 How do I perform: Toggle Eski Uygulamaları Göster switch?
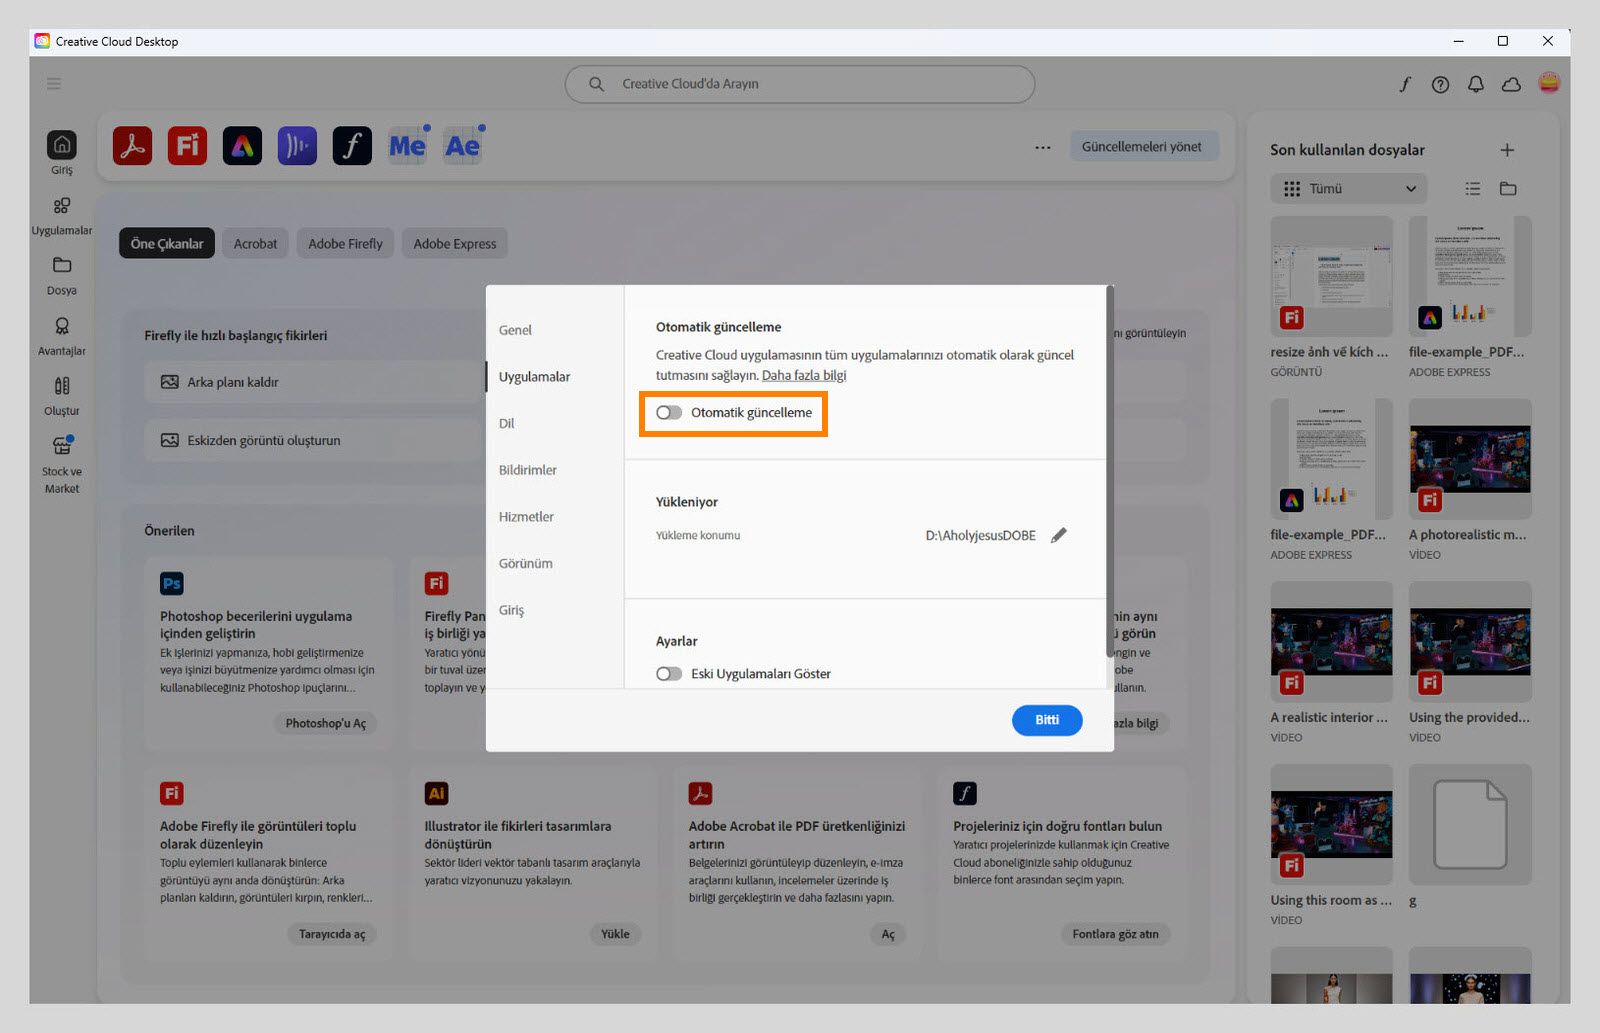pos(669,674)
